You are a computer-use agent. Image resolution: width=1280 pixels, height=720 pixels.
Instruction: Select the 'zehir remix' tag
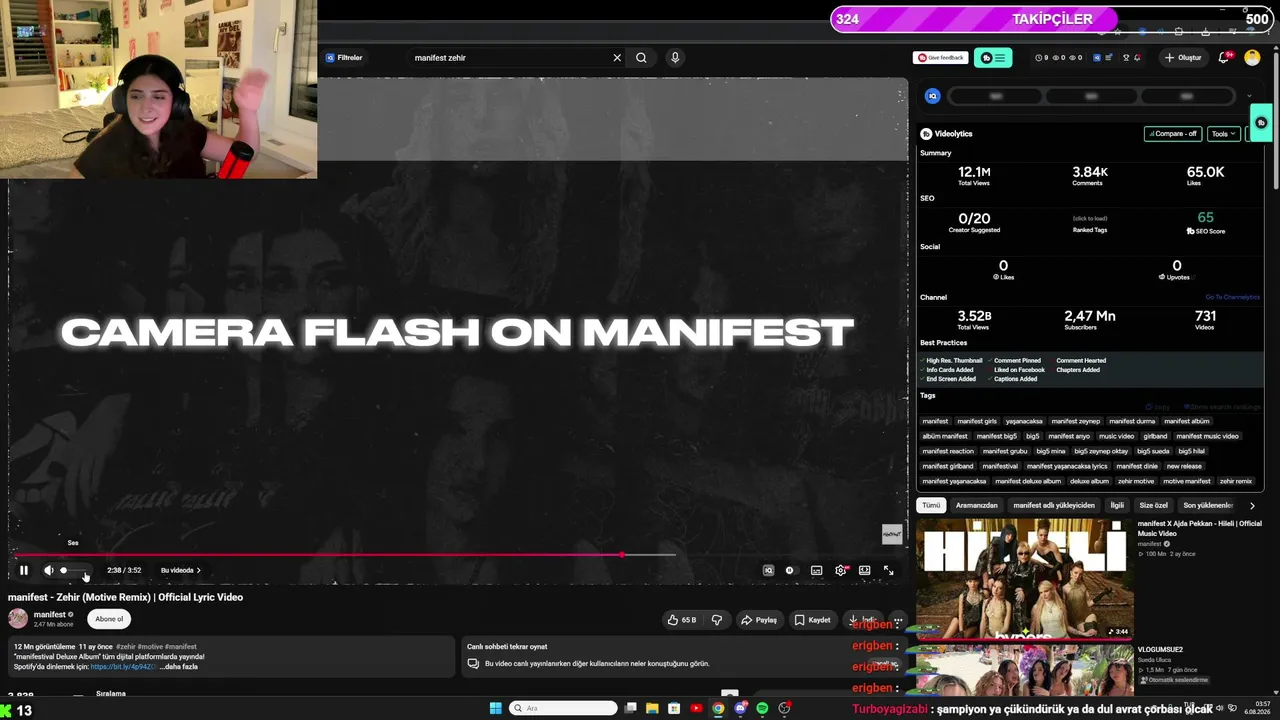pos(1236,481)
